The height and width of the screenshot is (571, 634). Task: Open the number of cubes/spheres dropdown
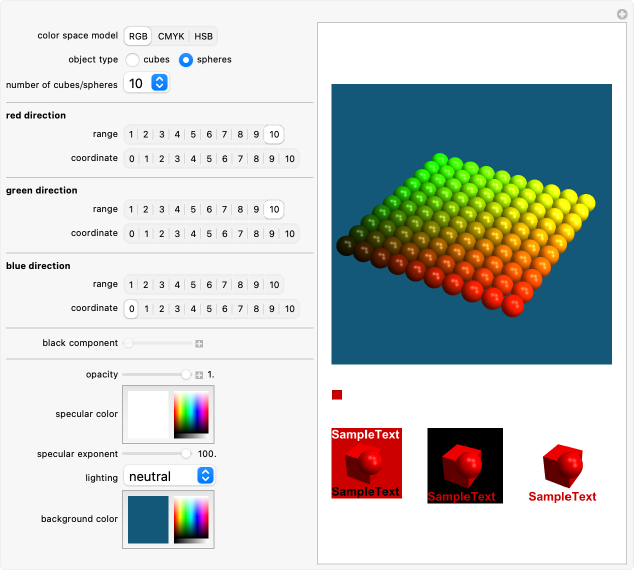147,84
